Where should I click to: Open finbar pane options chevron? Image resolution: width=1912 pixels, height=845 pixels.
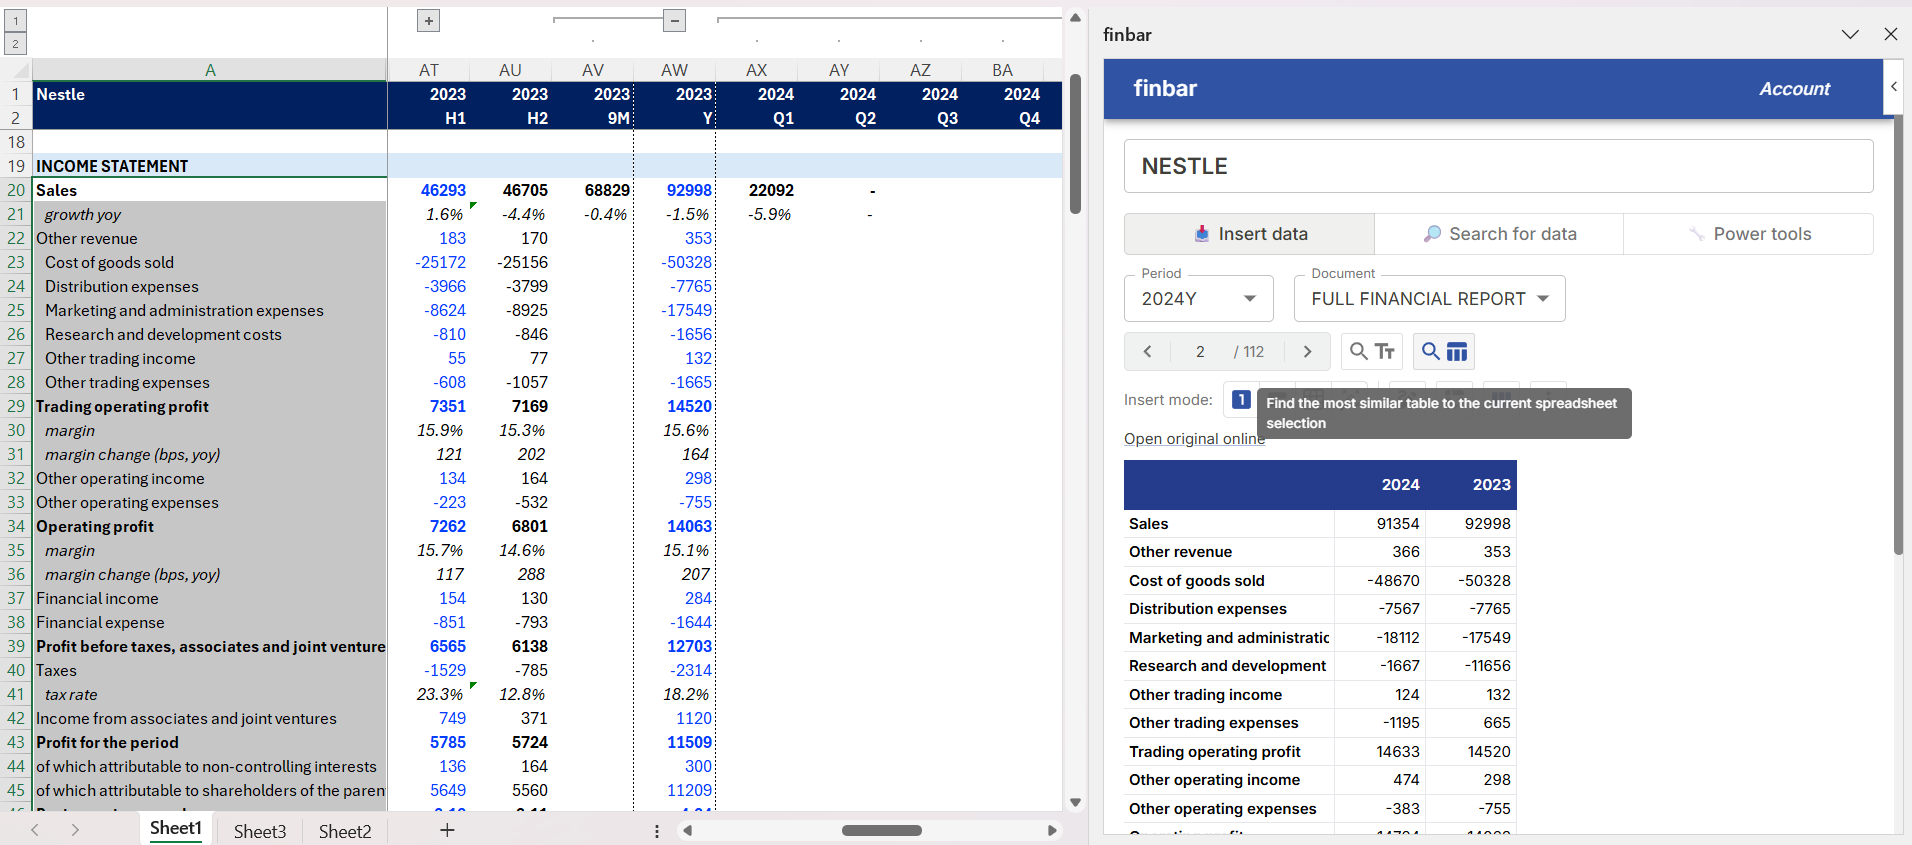(1850, 34)
